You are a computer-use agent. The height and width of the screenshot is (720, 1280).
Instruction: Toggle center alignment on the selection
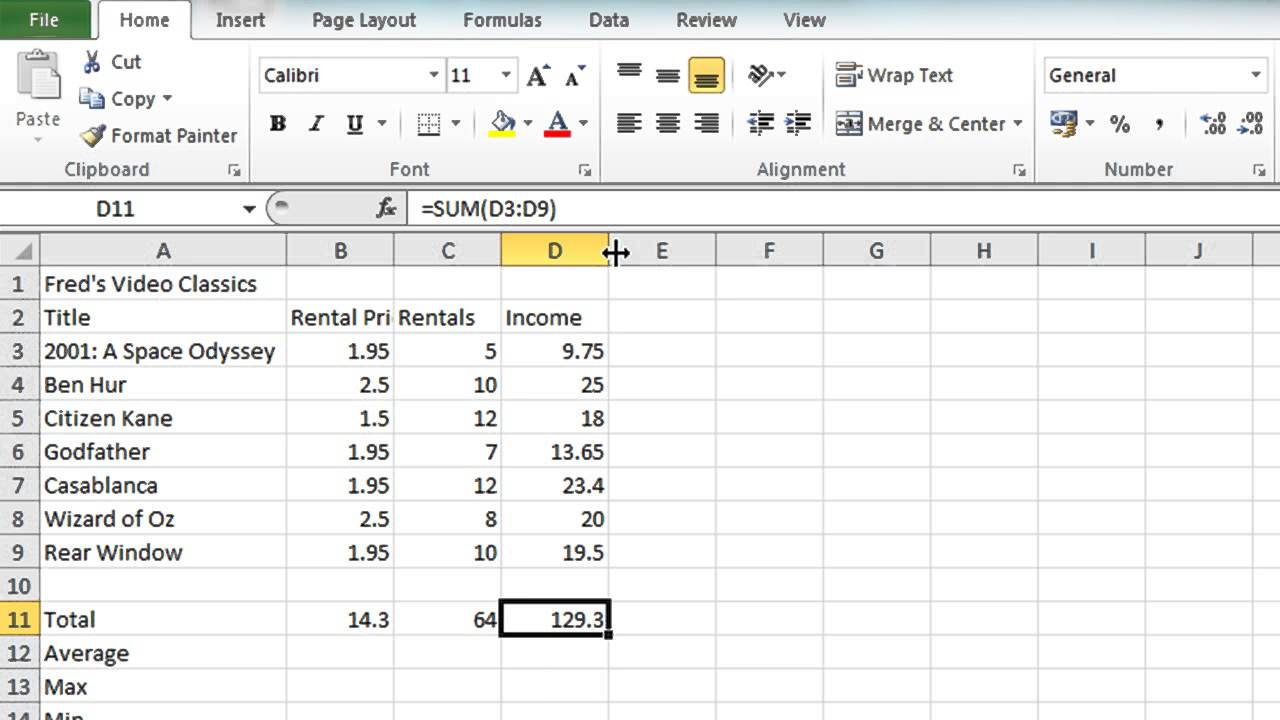(x=666, y=123)
